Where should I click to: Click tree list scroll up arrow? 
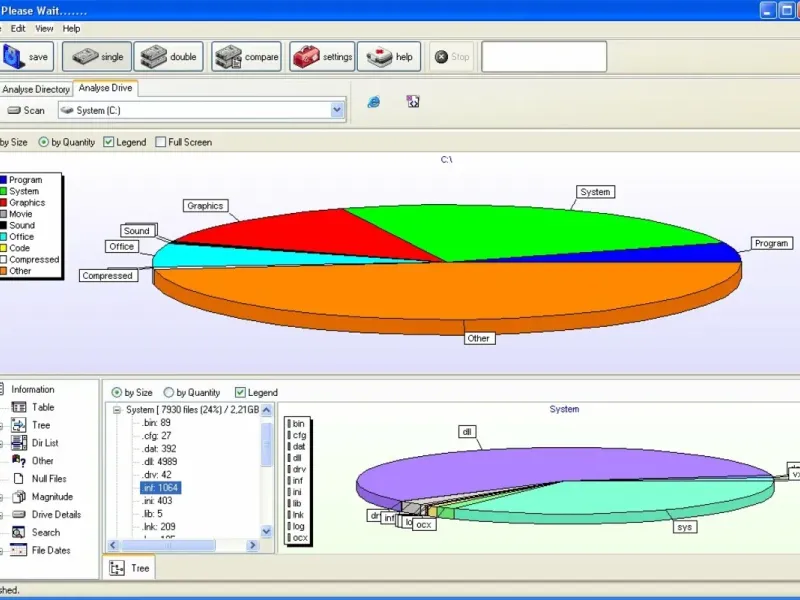coord(266,411)
